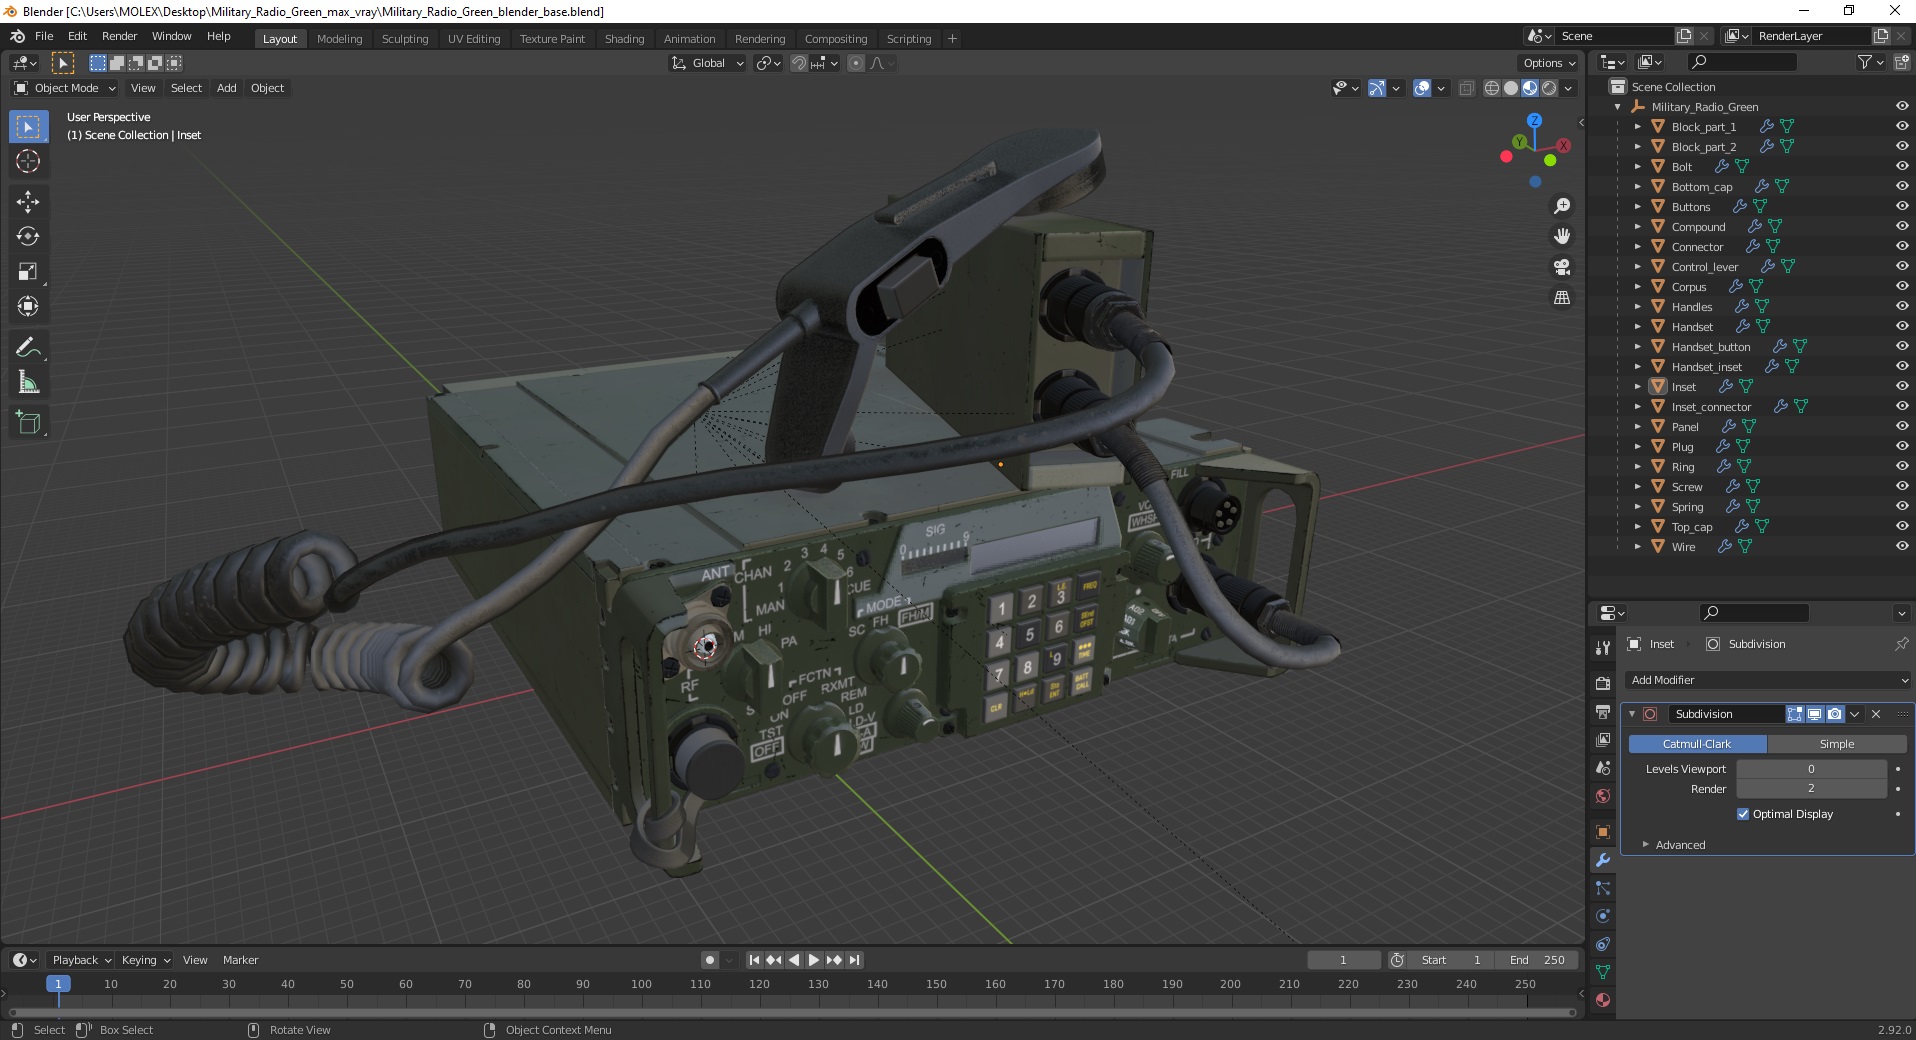
Task: Select the Cursor tool in the toolbar
Action: coord(28,161)
